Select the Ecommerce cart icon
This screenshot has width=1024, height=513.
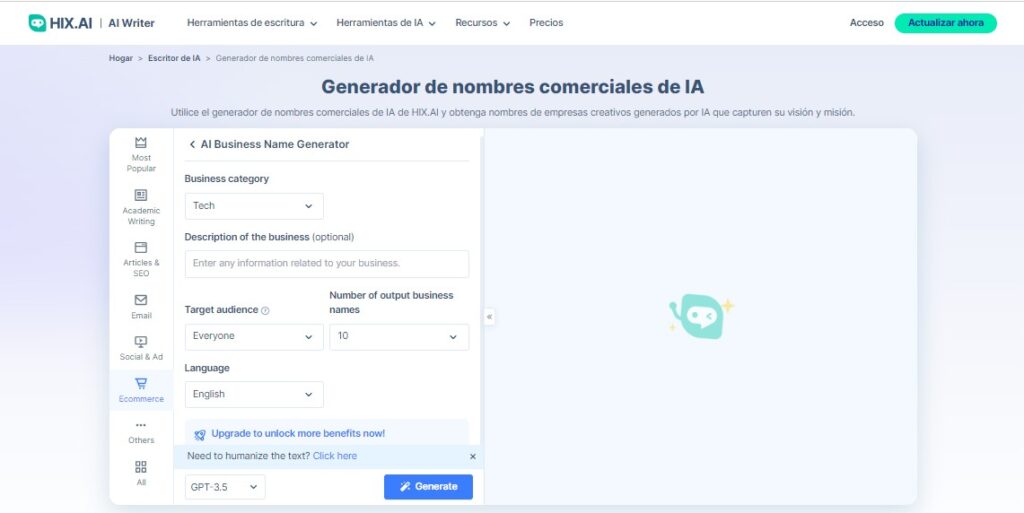coord(141,383)
